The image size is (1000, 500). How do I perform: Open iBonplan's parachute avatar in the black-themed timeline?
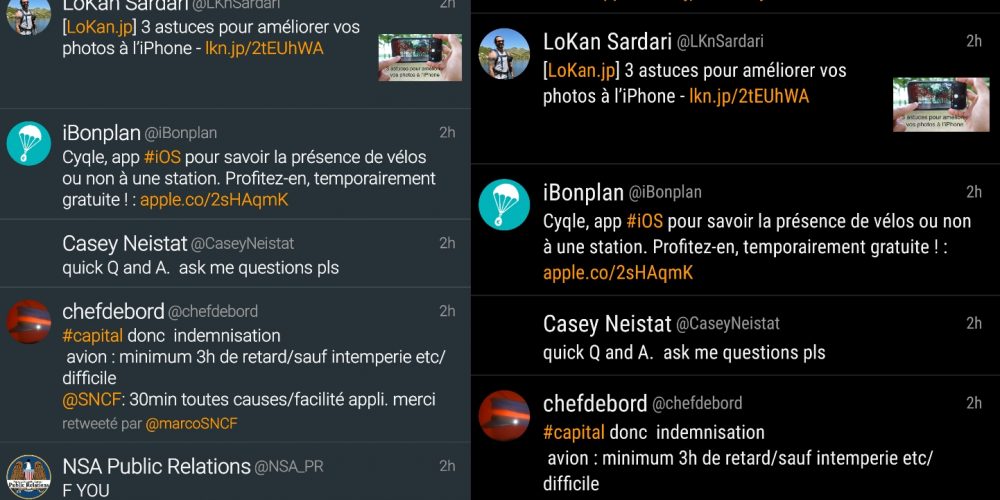point(504,204)
